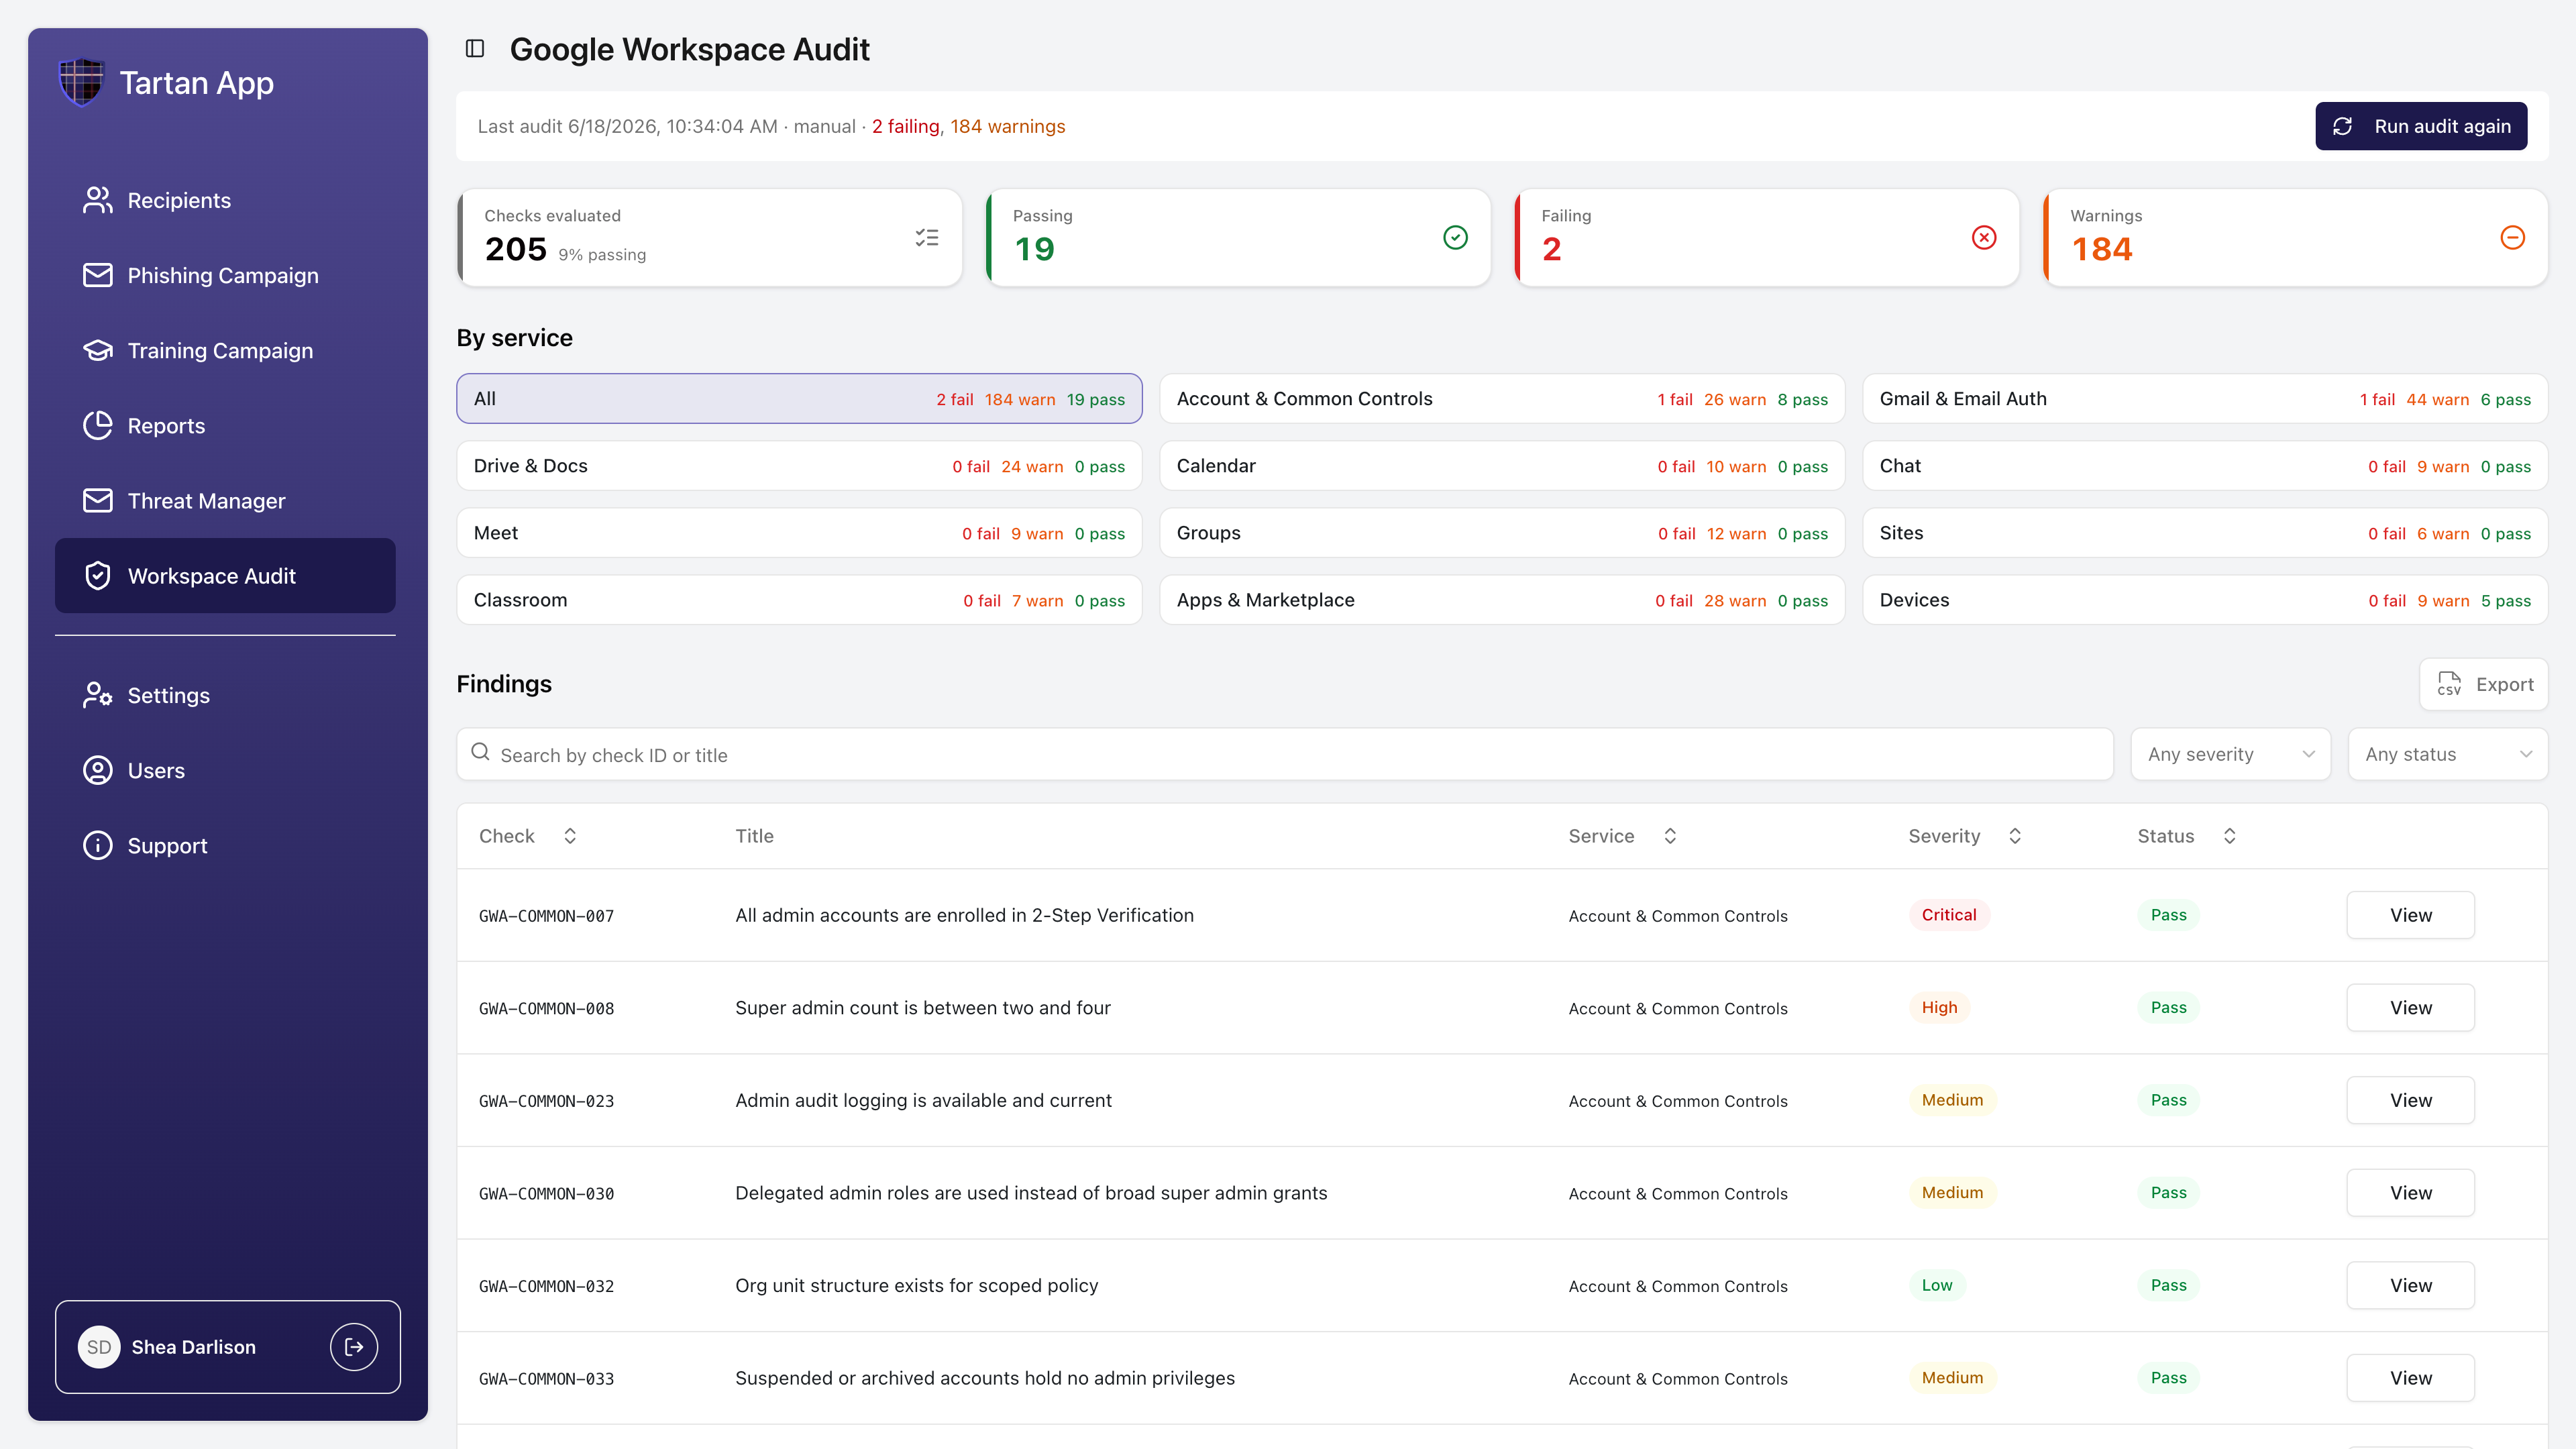
Task: Open the Support page
Action: pyautogui.click(x=225, y=845)
